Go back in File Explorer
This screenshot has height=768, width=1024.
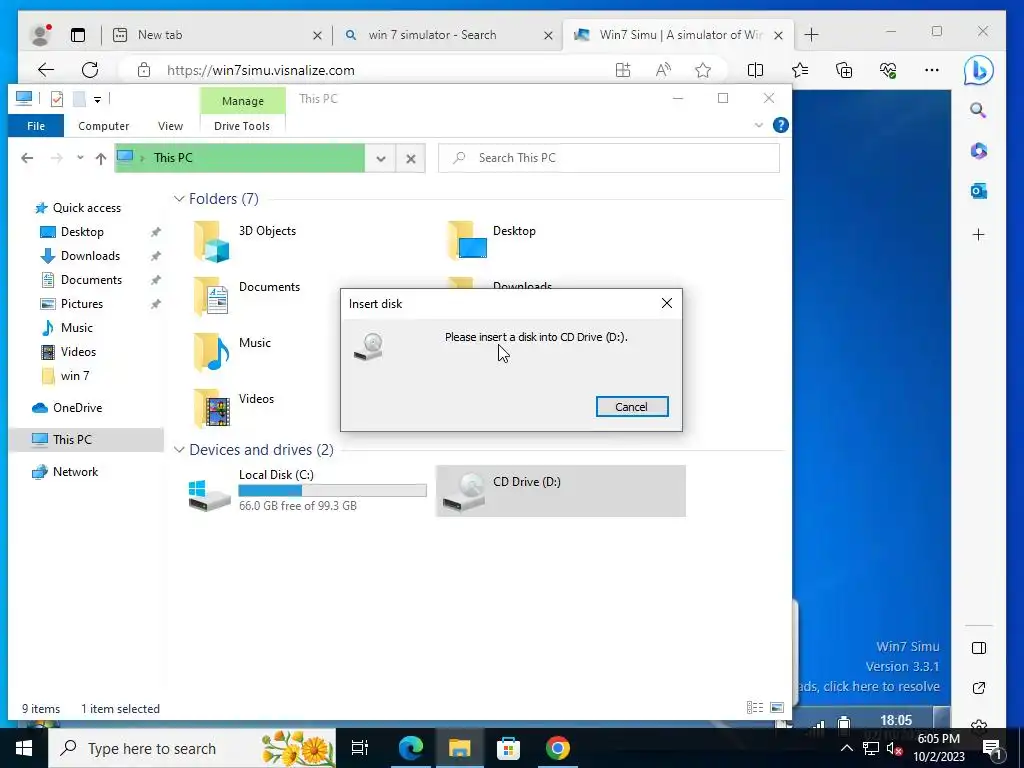[27, 158]
